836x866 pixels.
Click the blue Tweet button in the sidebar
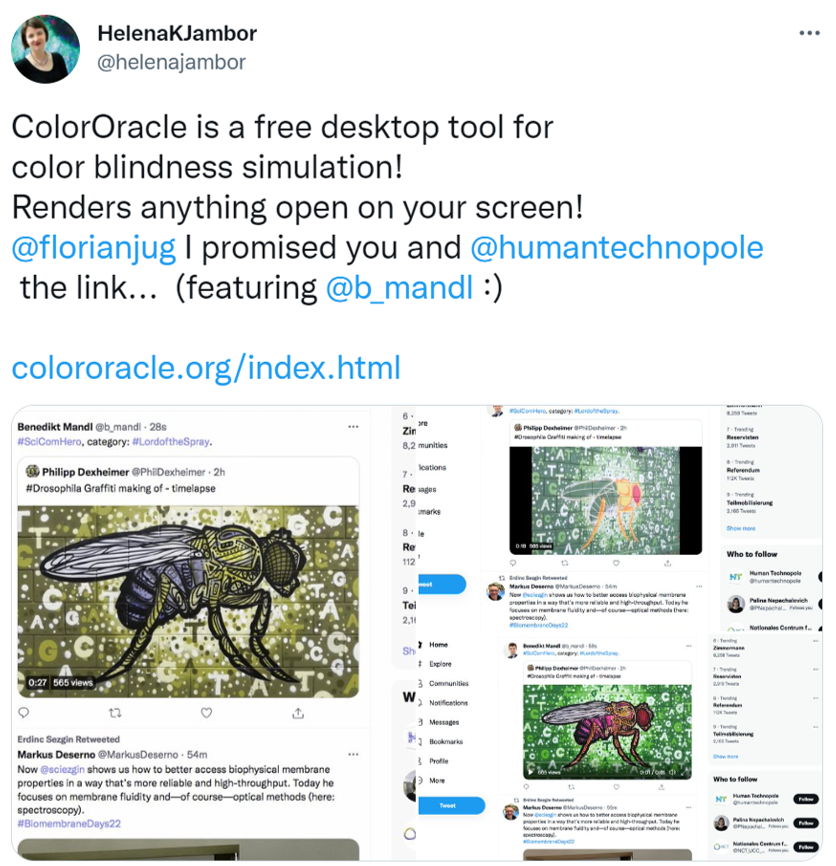pos(451,806)
